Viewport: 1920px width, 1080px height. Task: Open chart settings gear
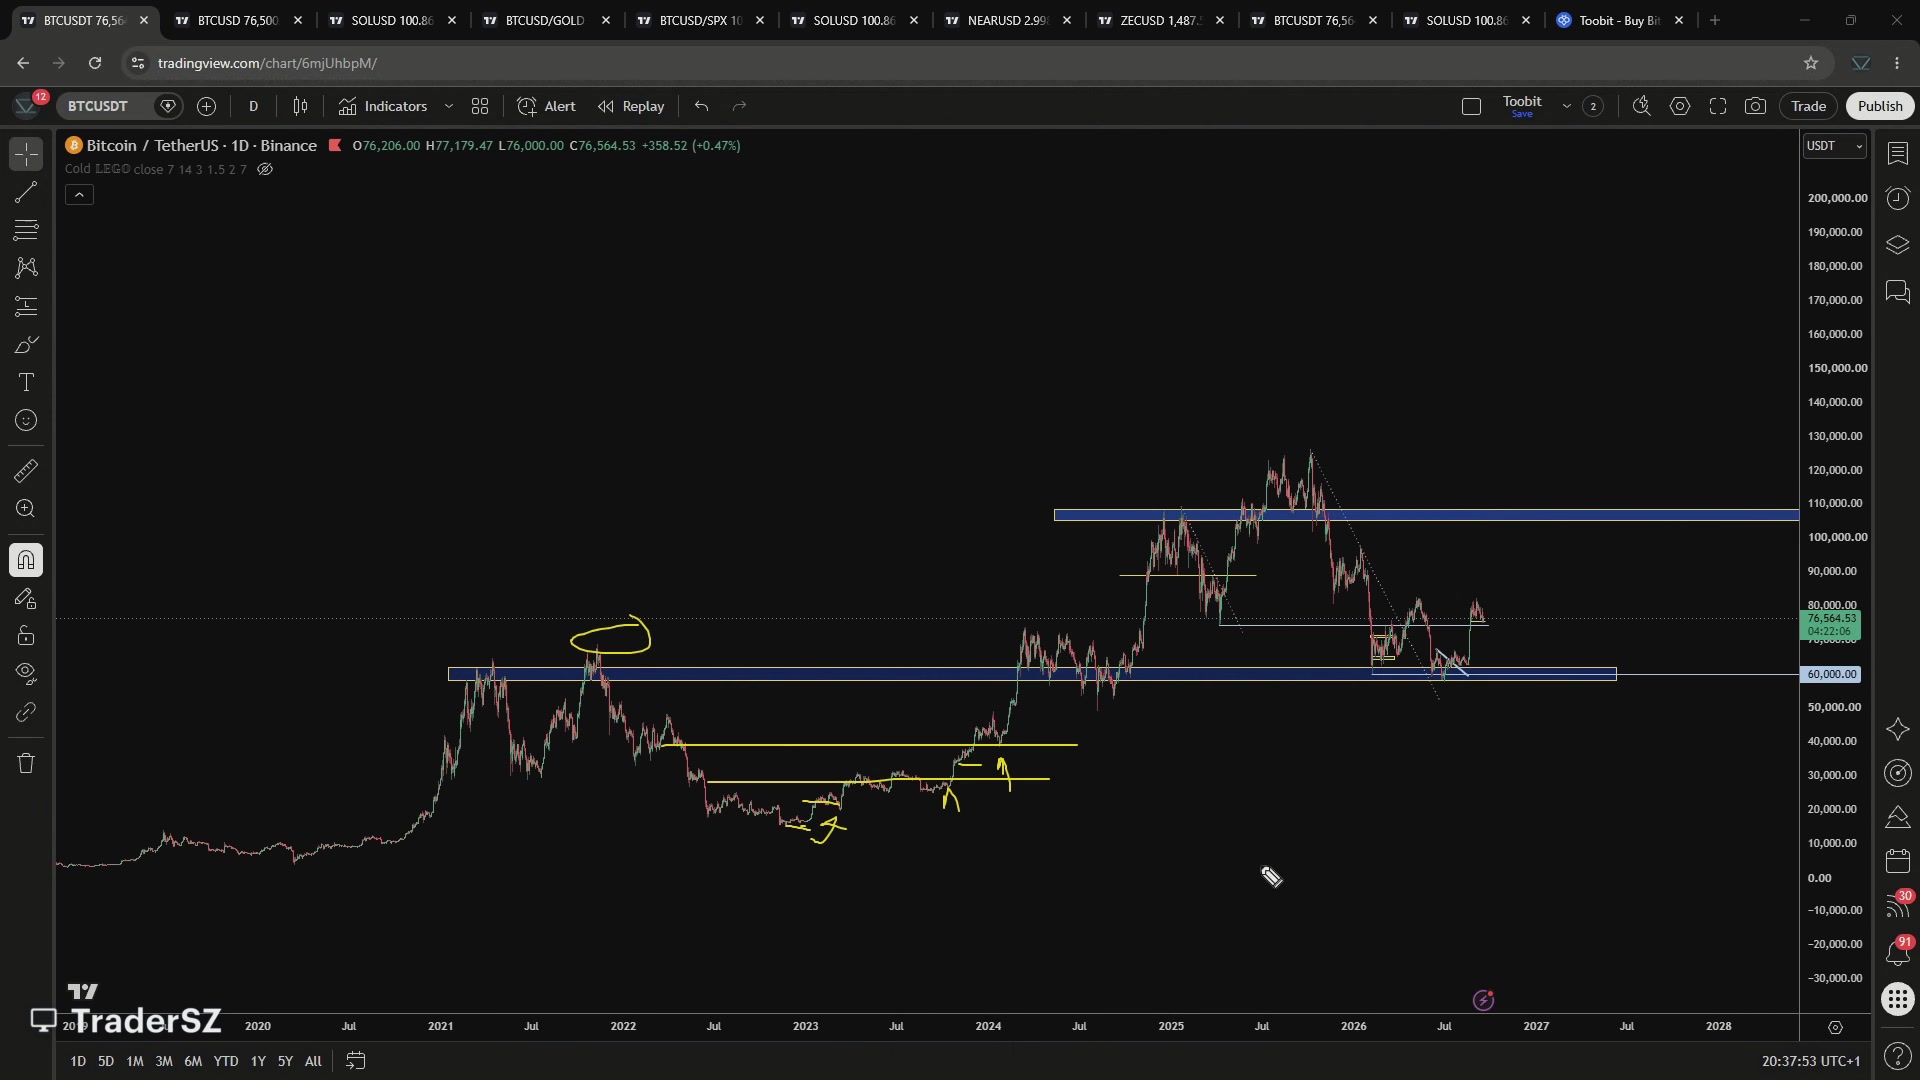[1680, 106]
